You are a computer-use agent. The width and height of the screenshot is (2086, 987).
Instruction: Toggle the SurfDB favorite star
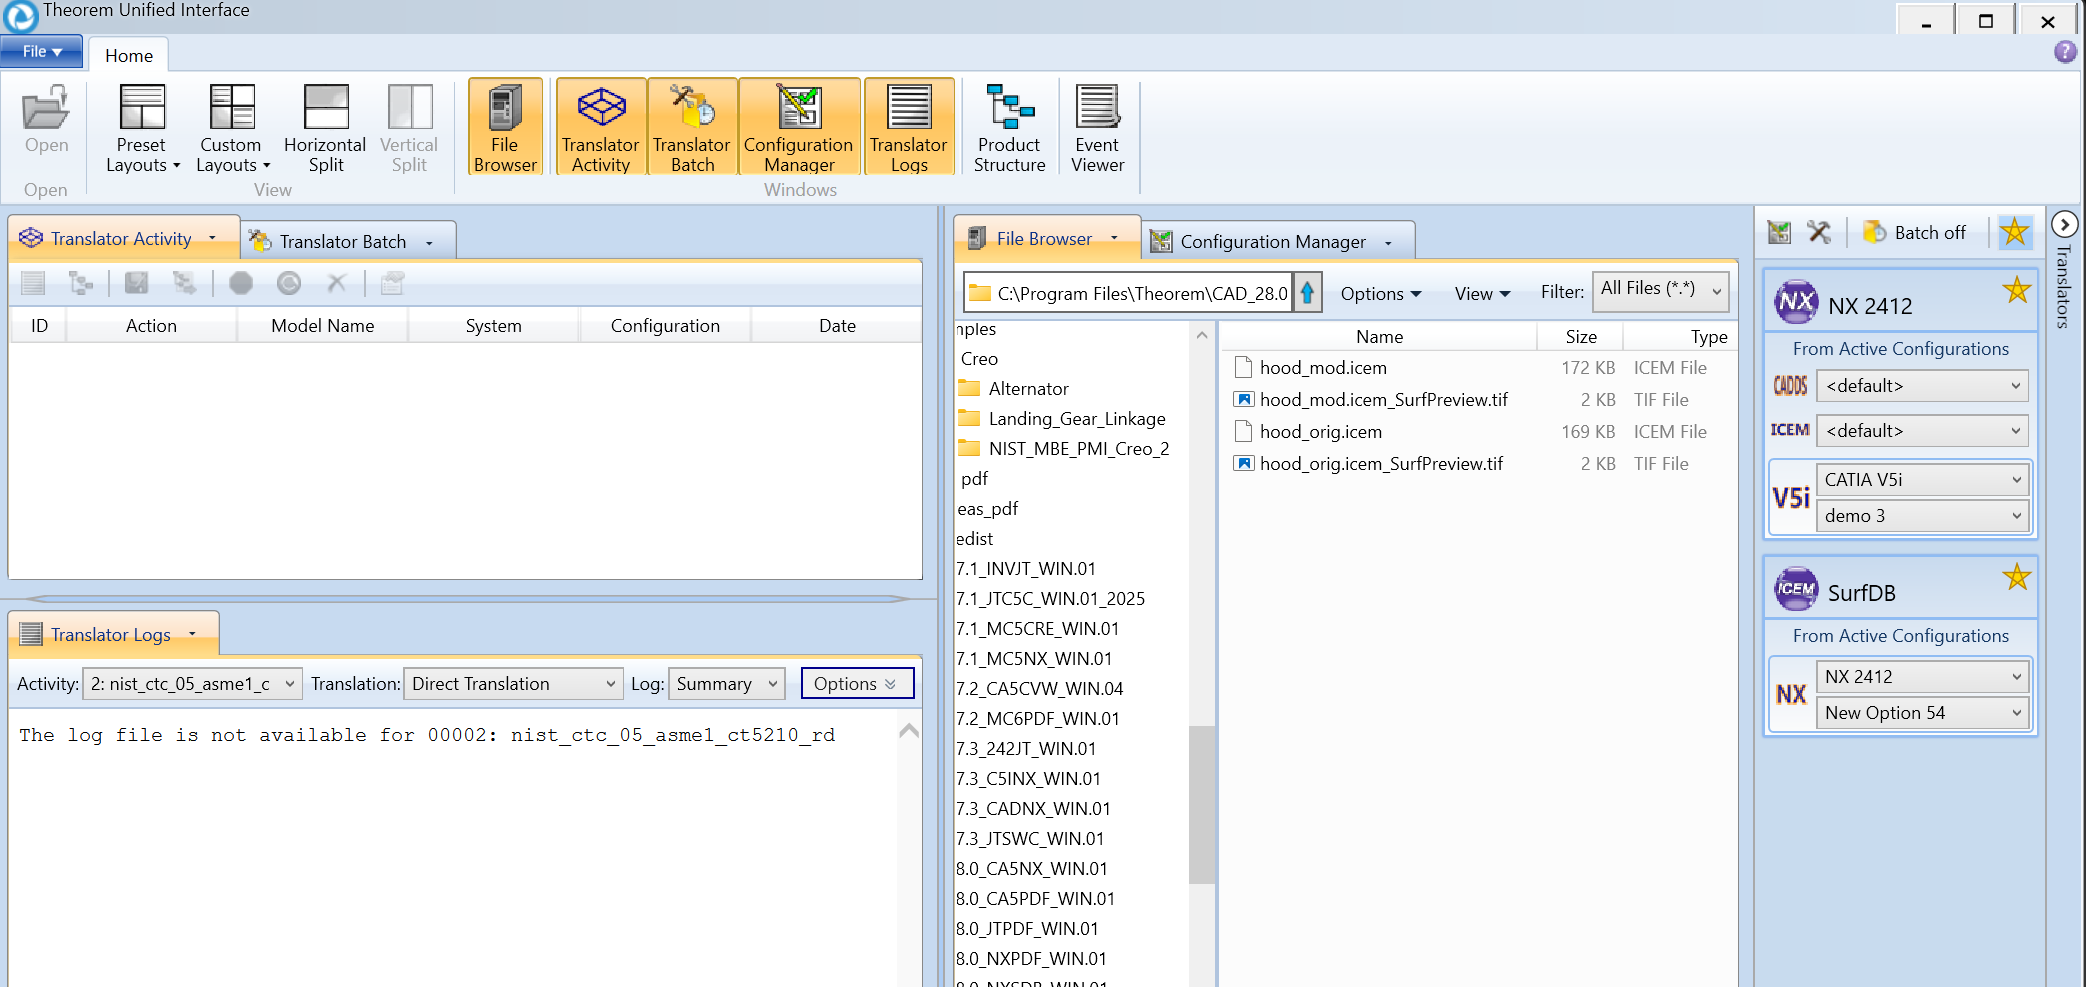2017,578
